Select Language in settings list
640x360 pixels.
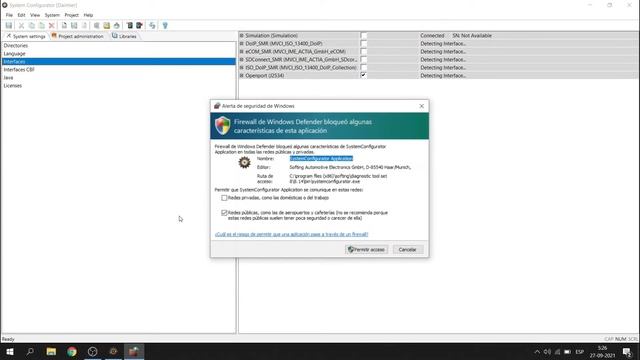[x=15, y=53]
